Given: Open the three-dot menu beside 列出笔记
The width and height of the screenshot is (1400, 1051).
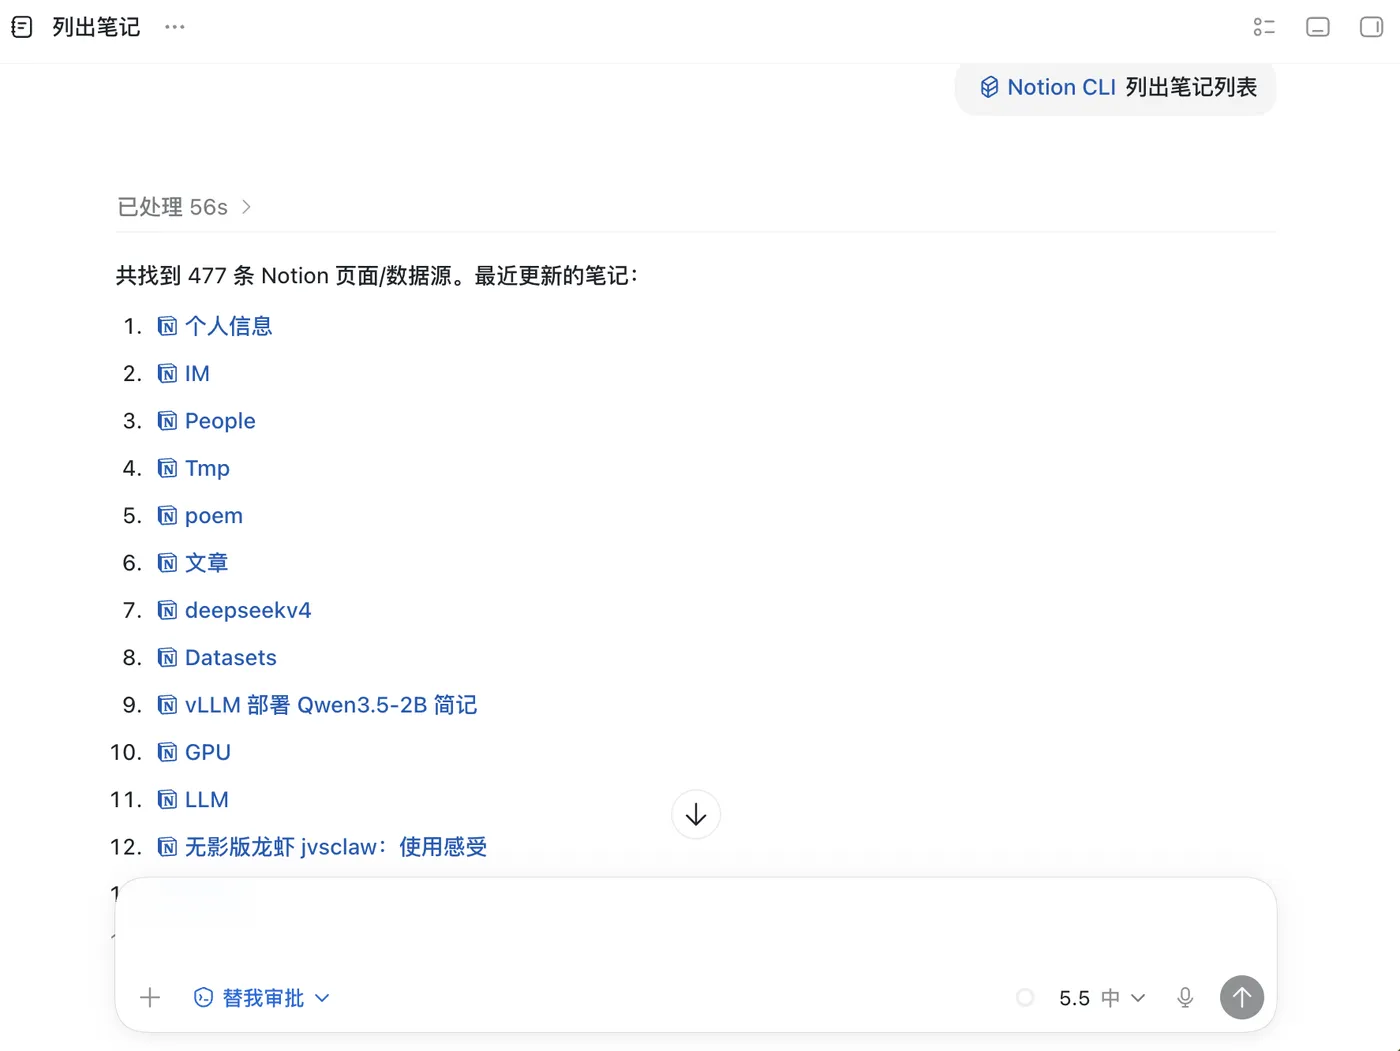Looking at the screenshot, I should [x=175, y=27].
